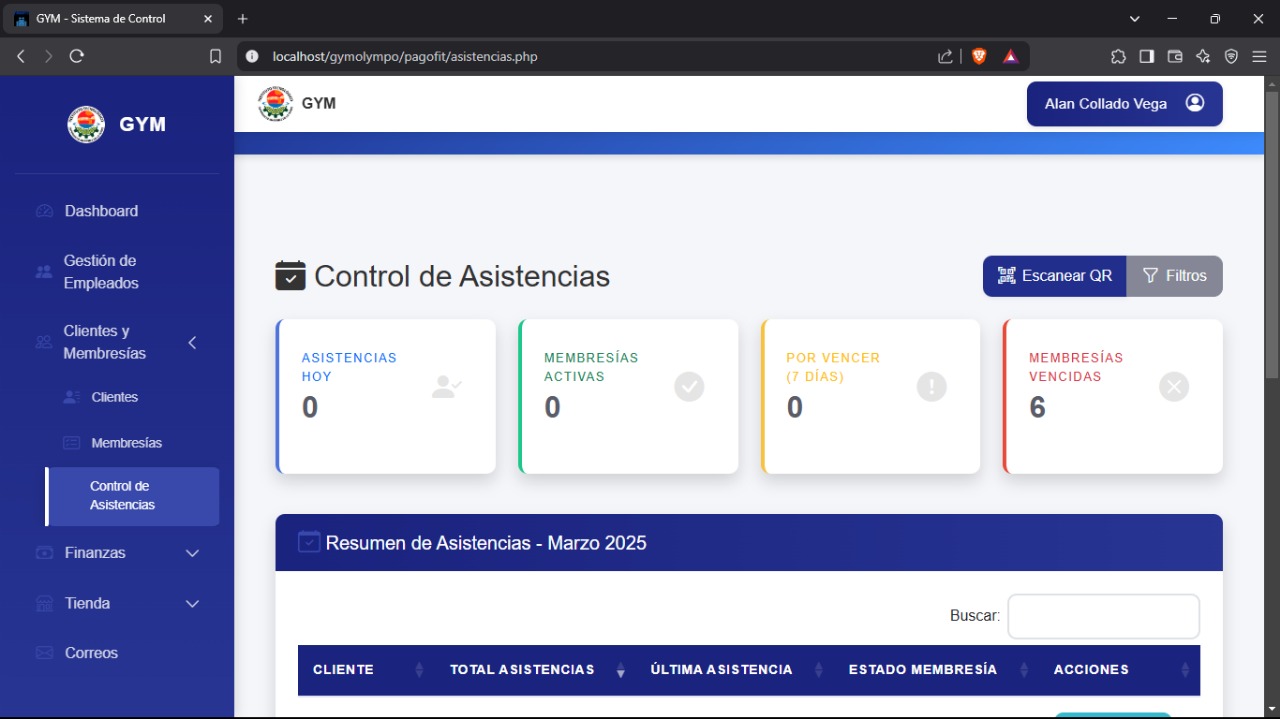Open Correos from the sidebar

pyautogui.click(x=91, y=653)
